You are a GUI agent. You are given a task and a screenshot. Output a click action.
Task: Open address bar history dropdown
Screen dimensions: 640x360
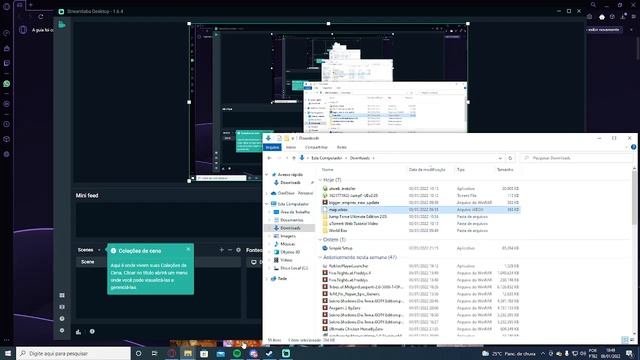(x=500, y=158)
